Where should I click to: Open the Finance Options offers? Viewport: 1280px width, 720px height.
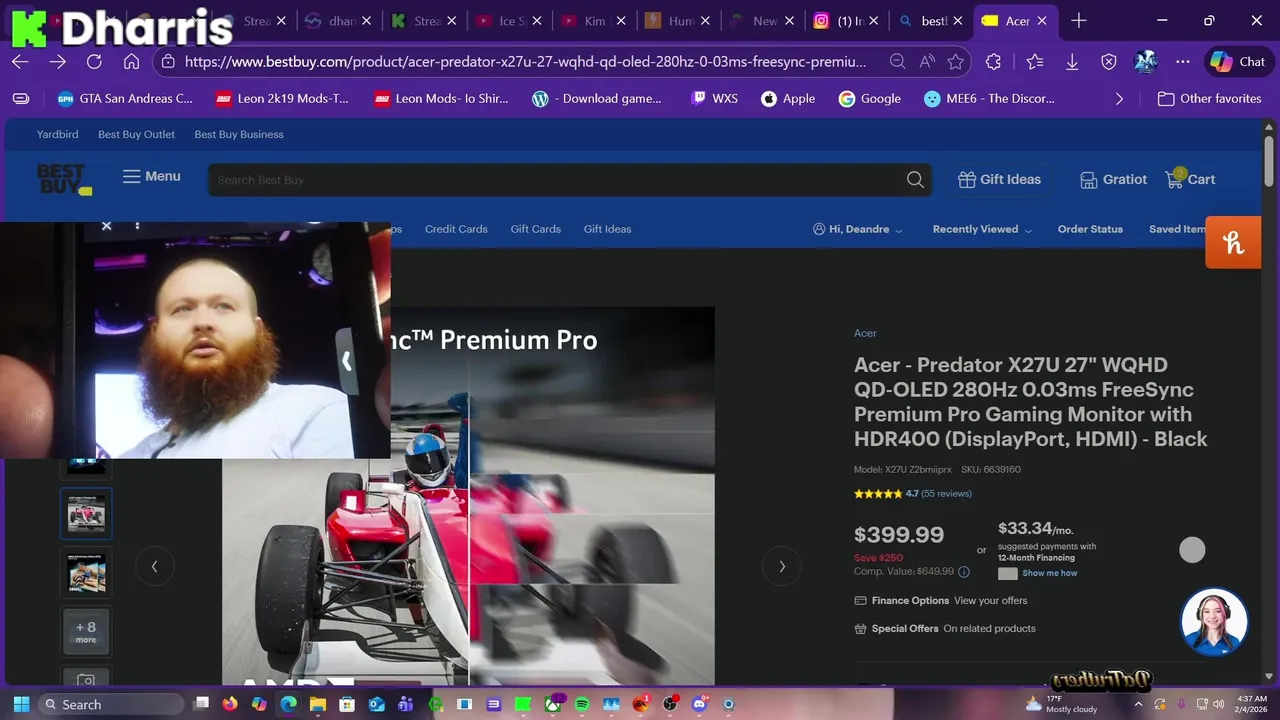tap(941, 600)
